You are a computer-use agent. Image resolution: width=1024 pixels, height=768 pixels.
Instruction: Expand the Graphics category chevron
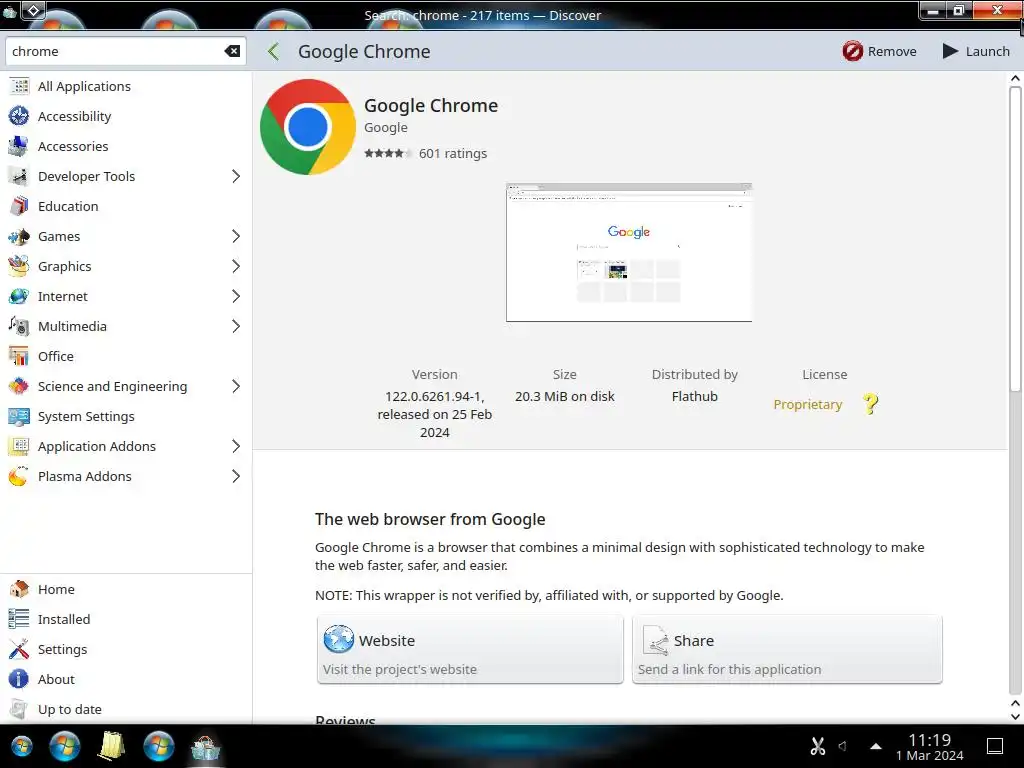pyautogui.click(x=236, y=266)
